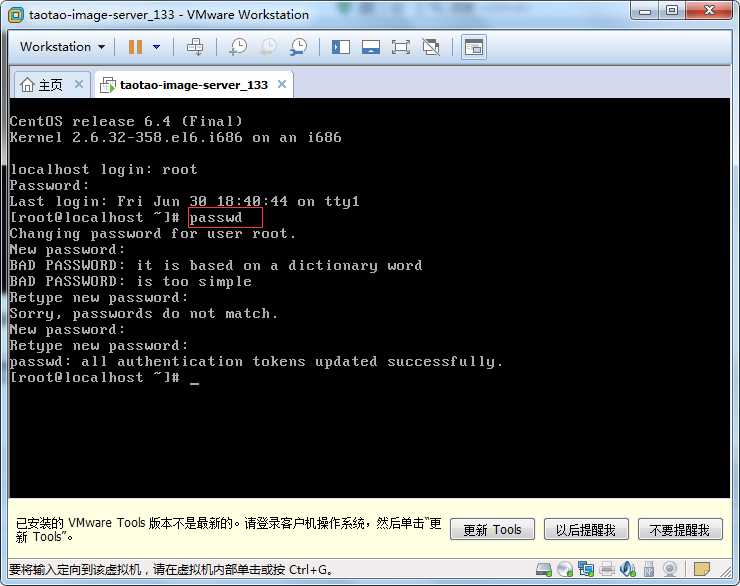Viewport: 740px width, 586px height.
Task: Pause the virtual machine with orange pause button
Action: pos(135,47)
